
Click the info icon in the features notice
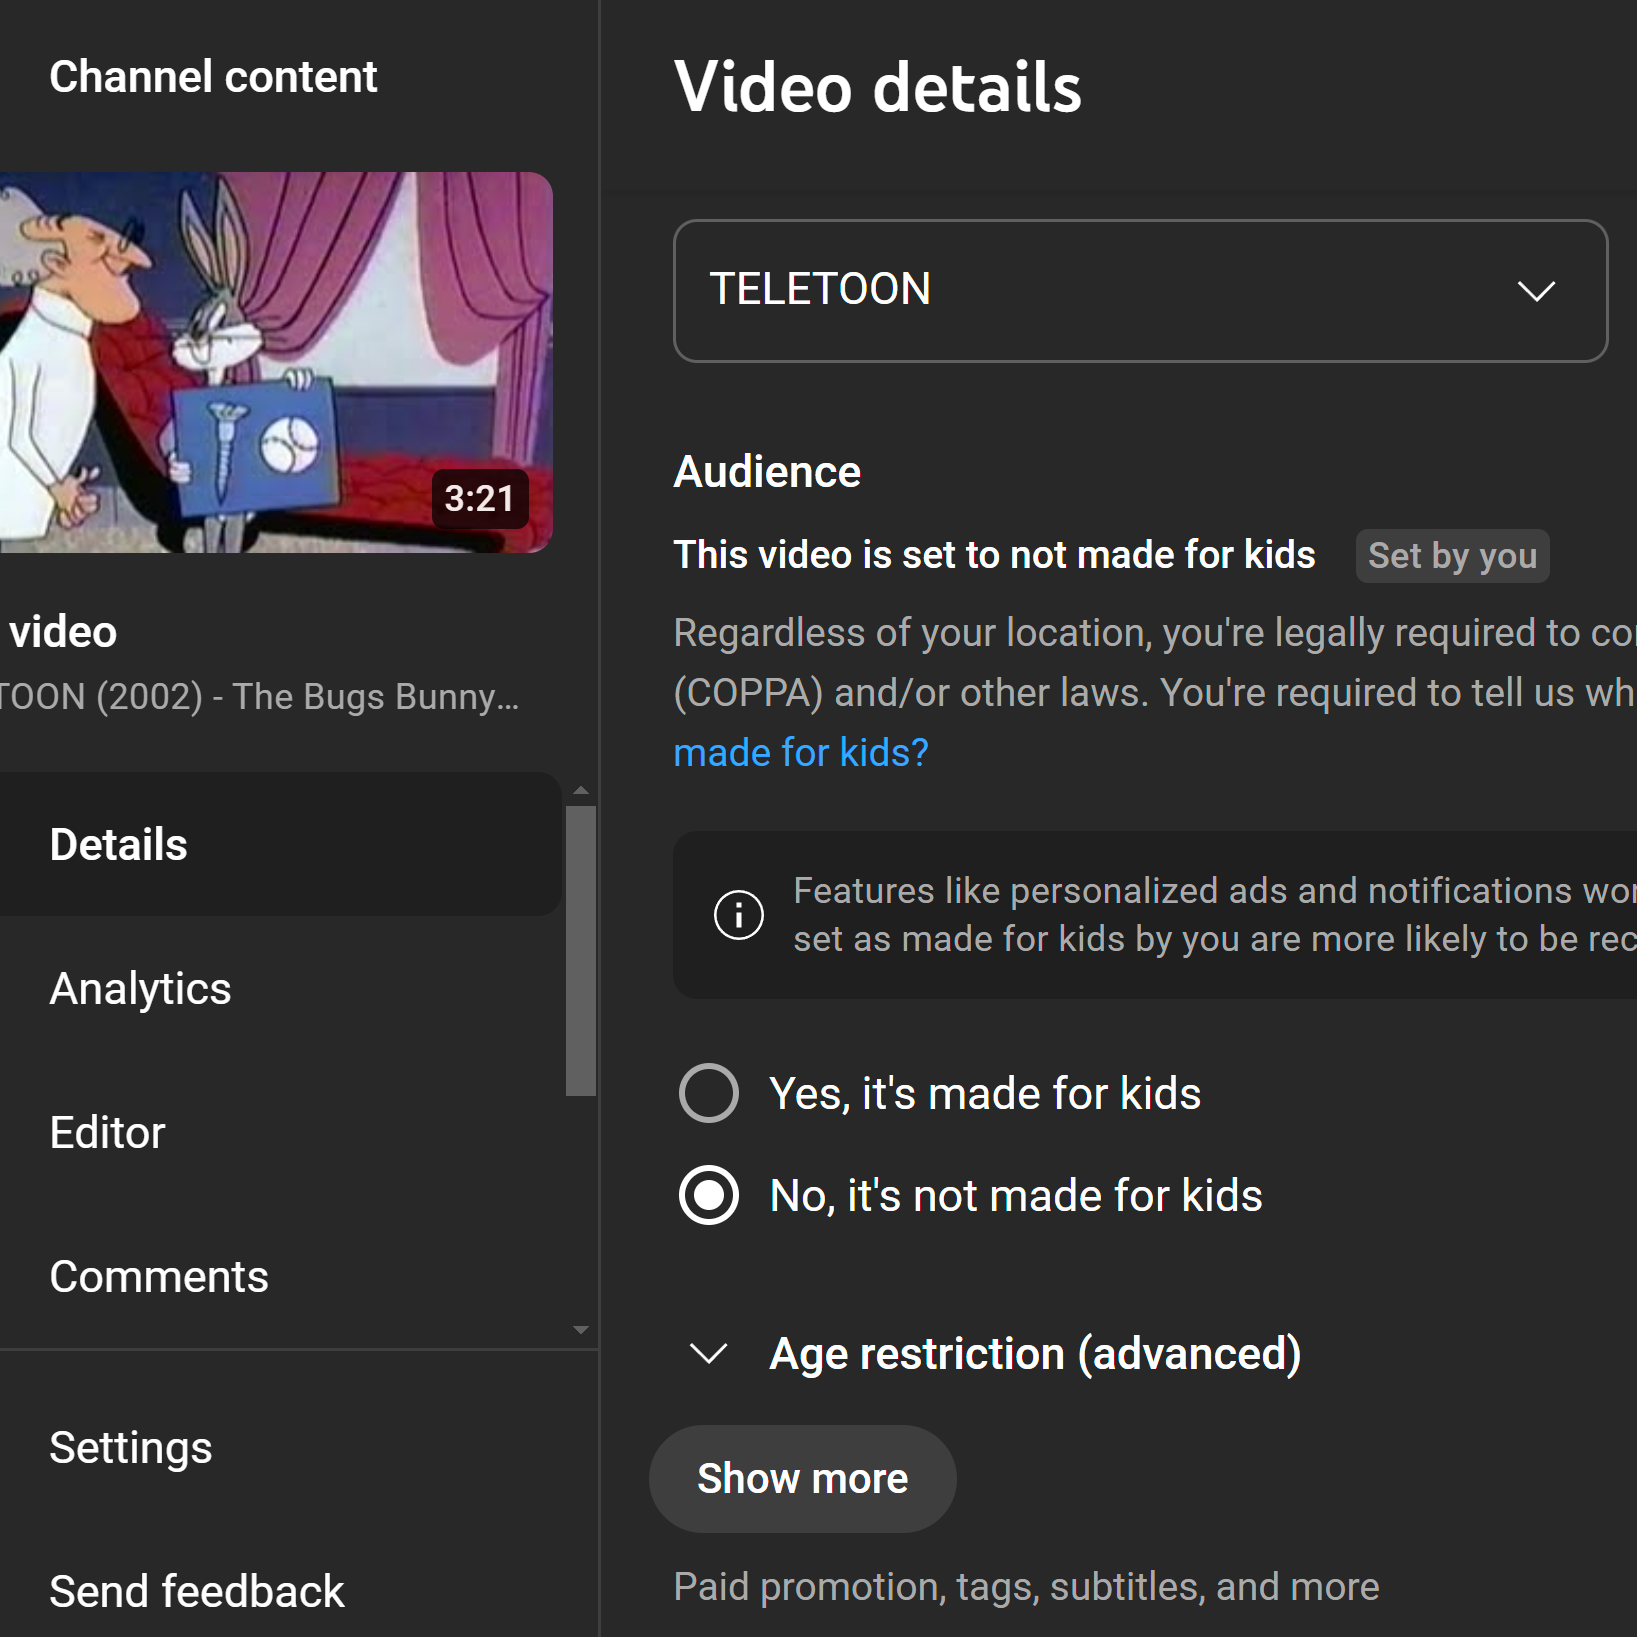click(739, 914)
